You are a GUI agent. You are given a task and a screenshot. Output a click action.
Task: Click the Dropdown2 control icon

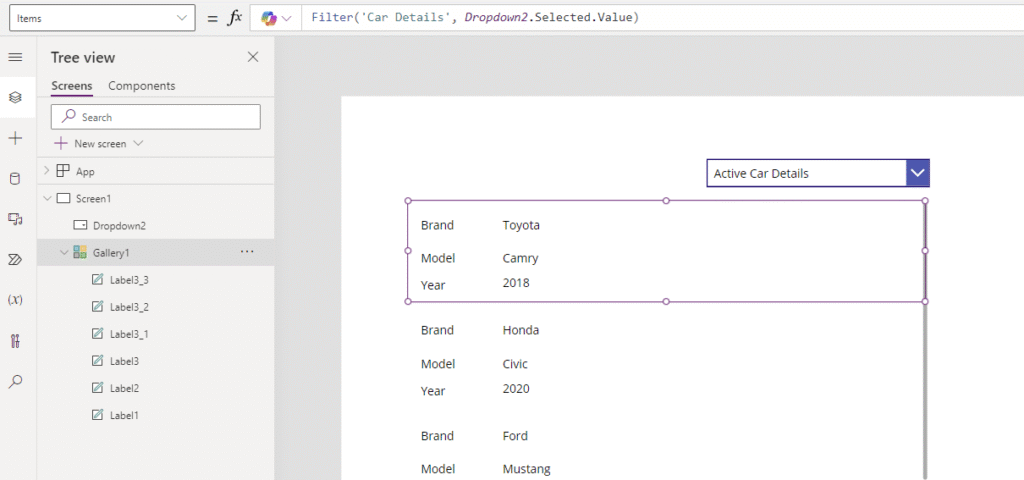[80, 225]
